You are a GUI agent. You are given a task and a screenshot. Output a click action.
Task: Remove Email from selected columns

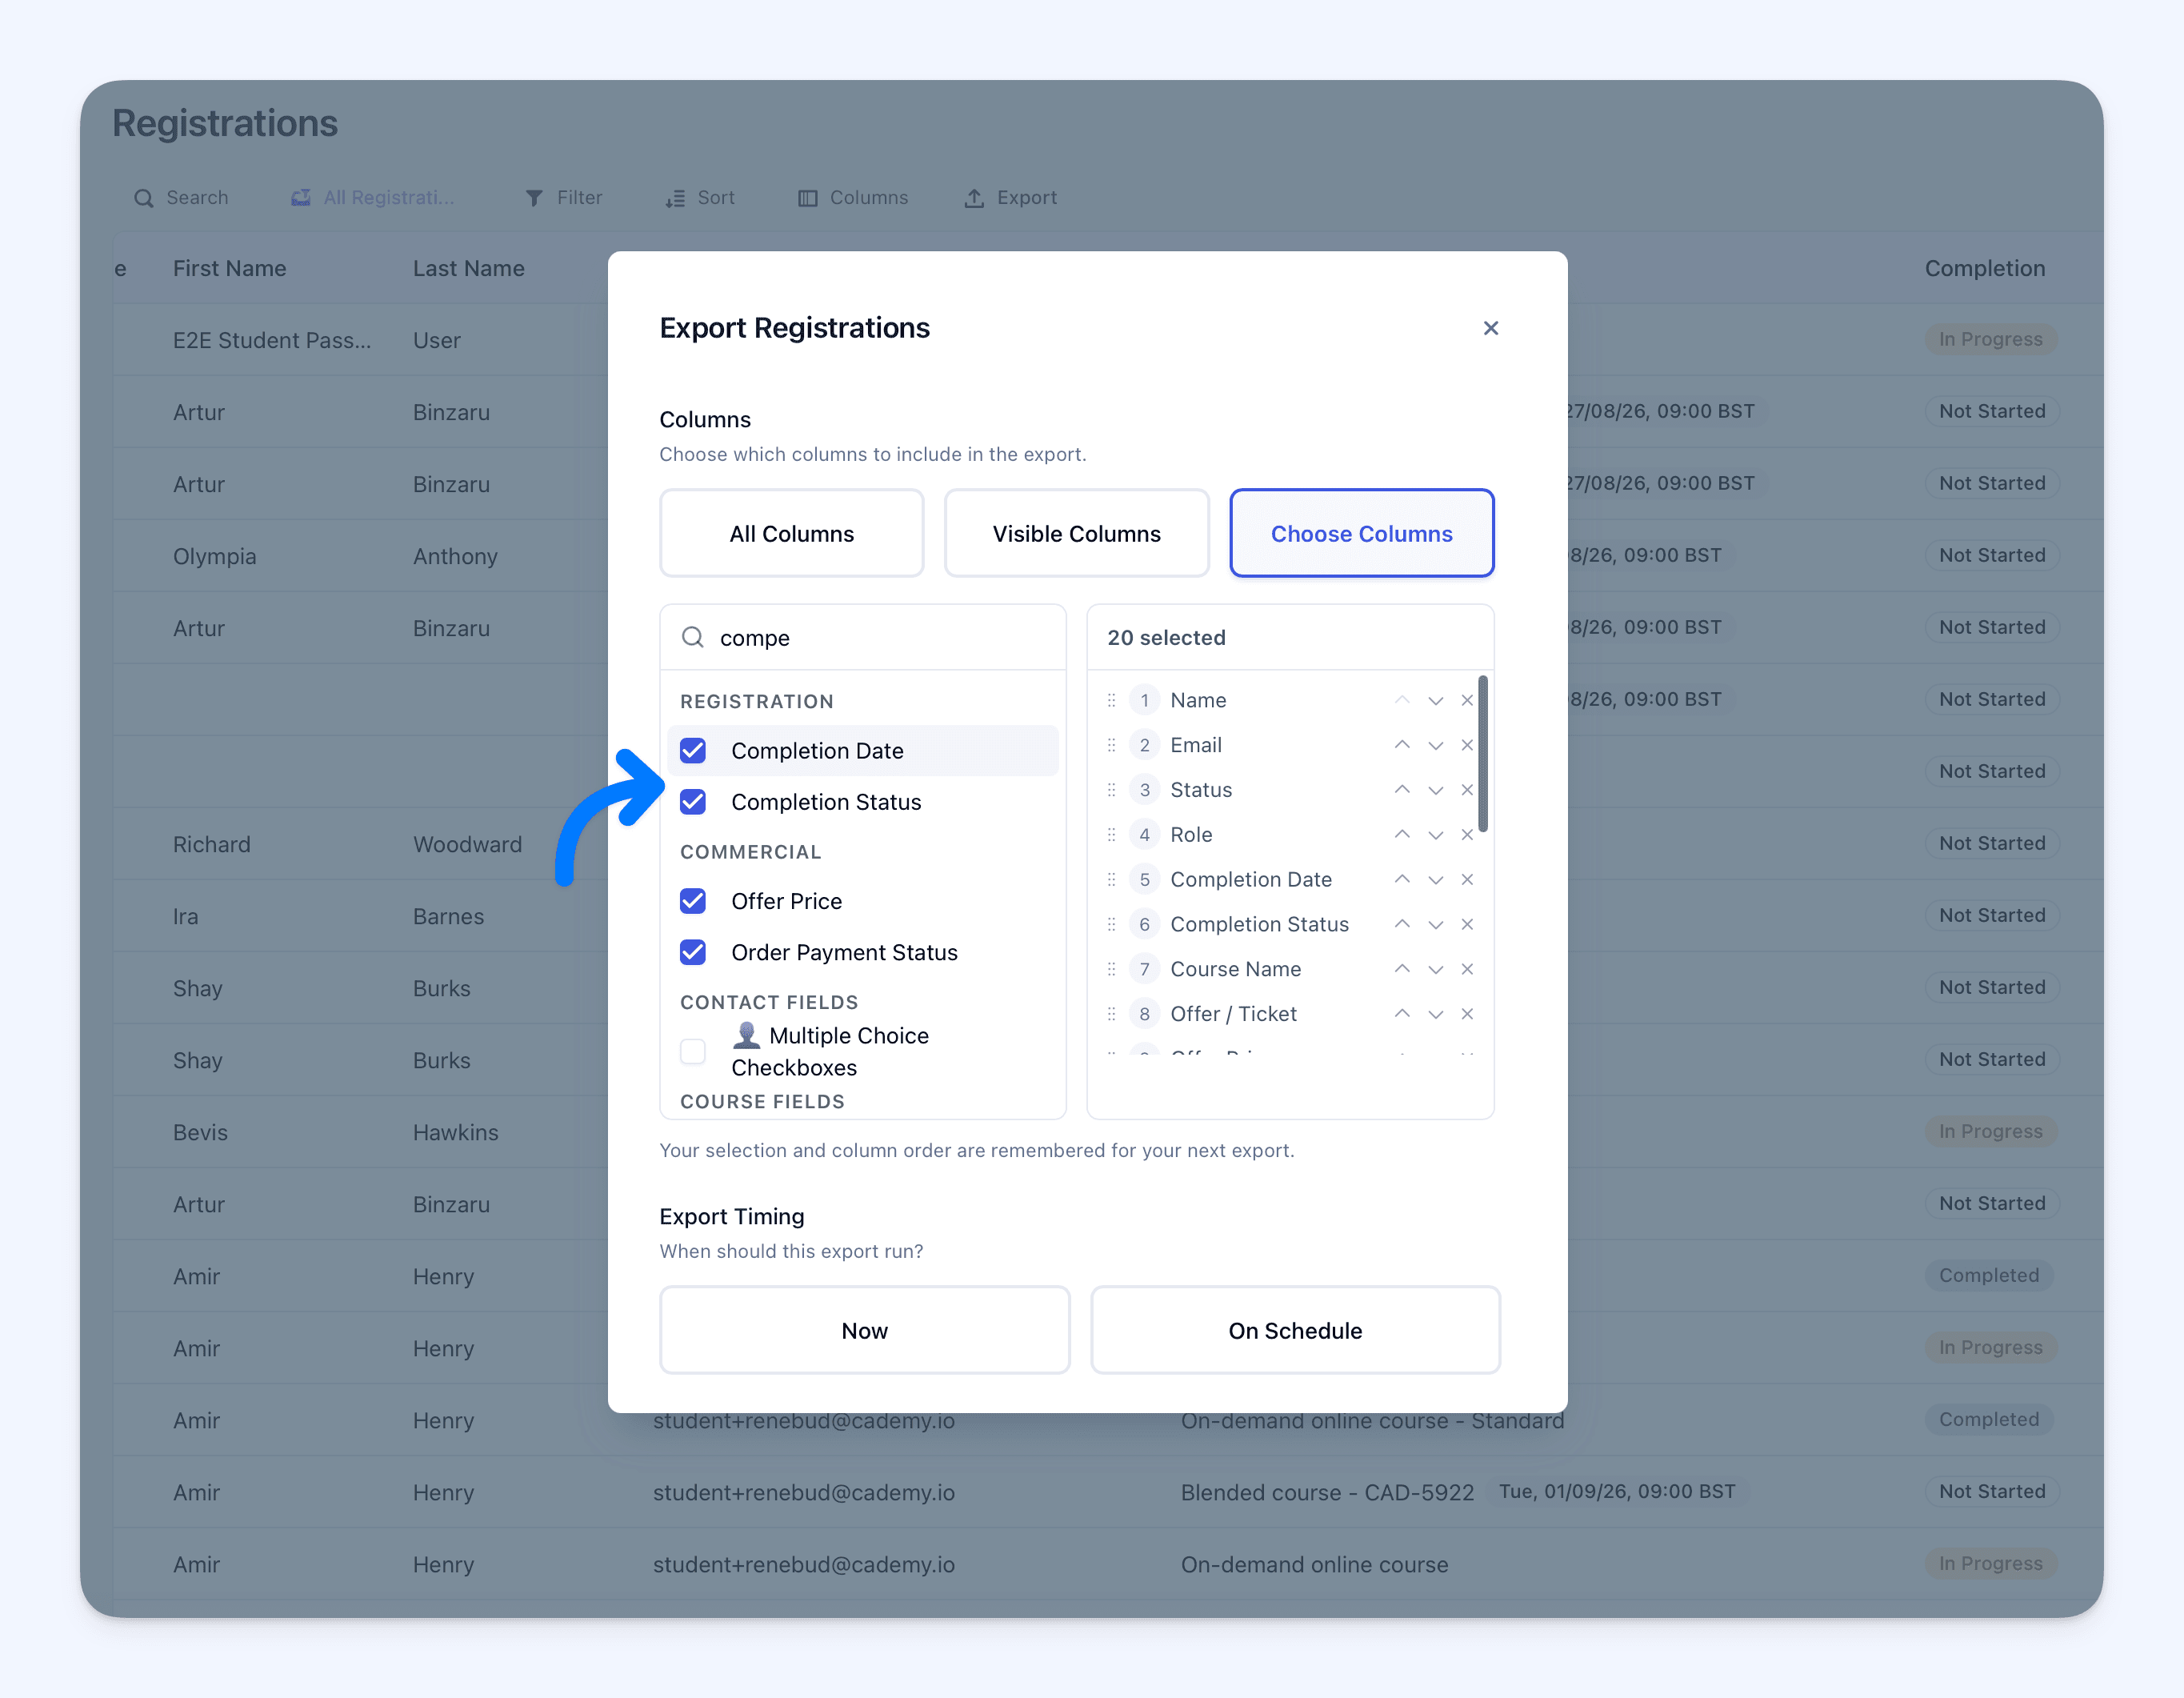click(x=1467, y=745)
